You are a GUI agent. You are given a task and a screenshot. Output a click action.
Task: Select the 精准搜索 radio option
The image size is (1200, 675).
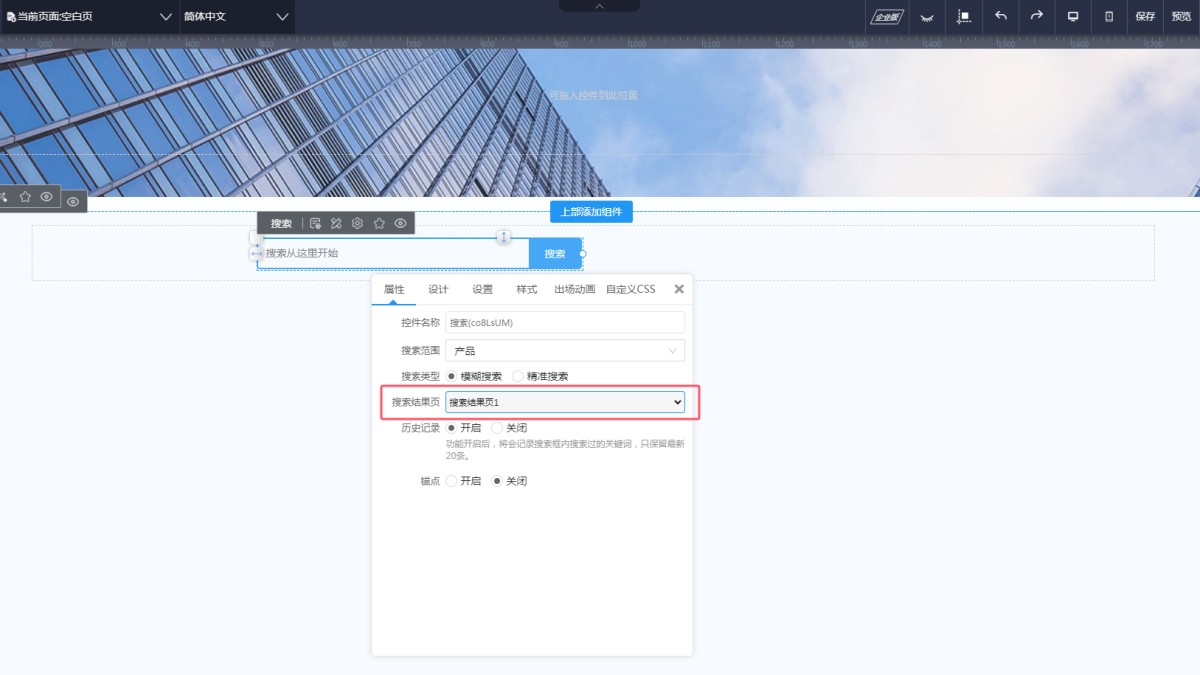(518, 376)
